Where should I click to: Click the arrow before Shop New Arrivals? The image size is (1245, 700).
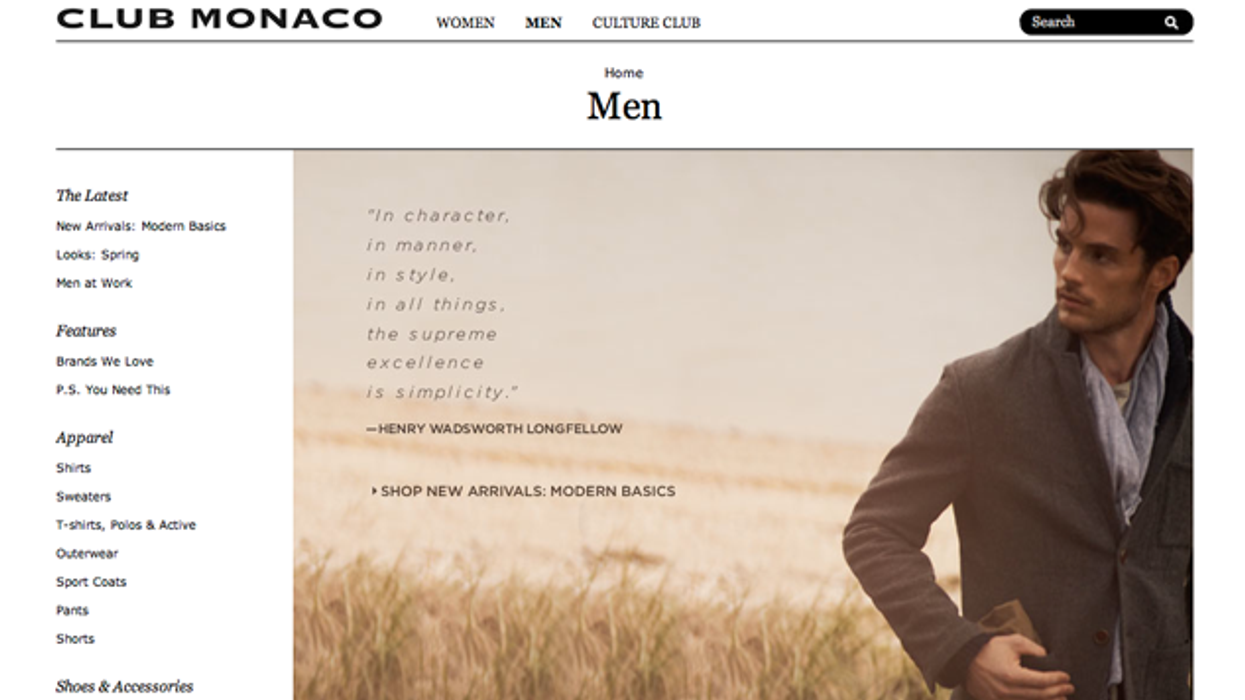[x=374, y=491]
